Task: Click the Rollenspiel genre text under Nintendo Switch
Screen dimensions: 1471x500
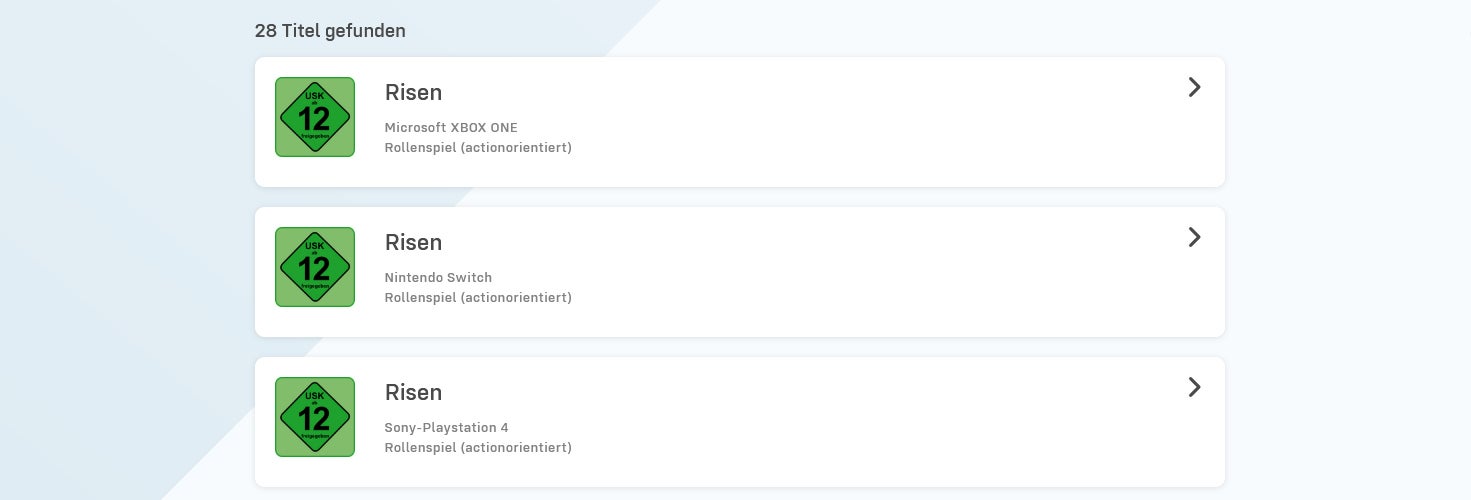Action: tap(478, 297)
